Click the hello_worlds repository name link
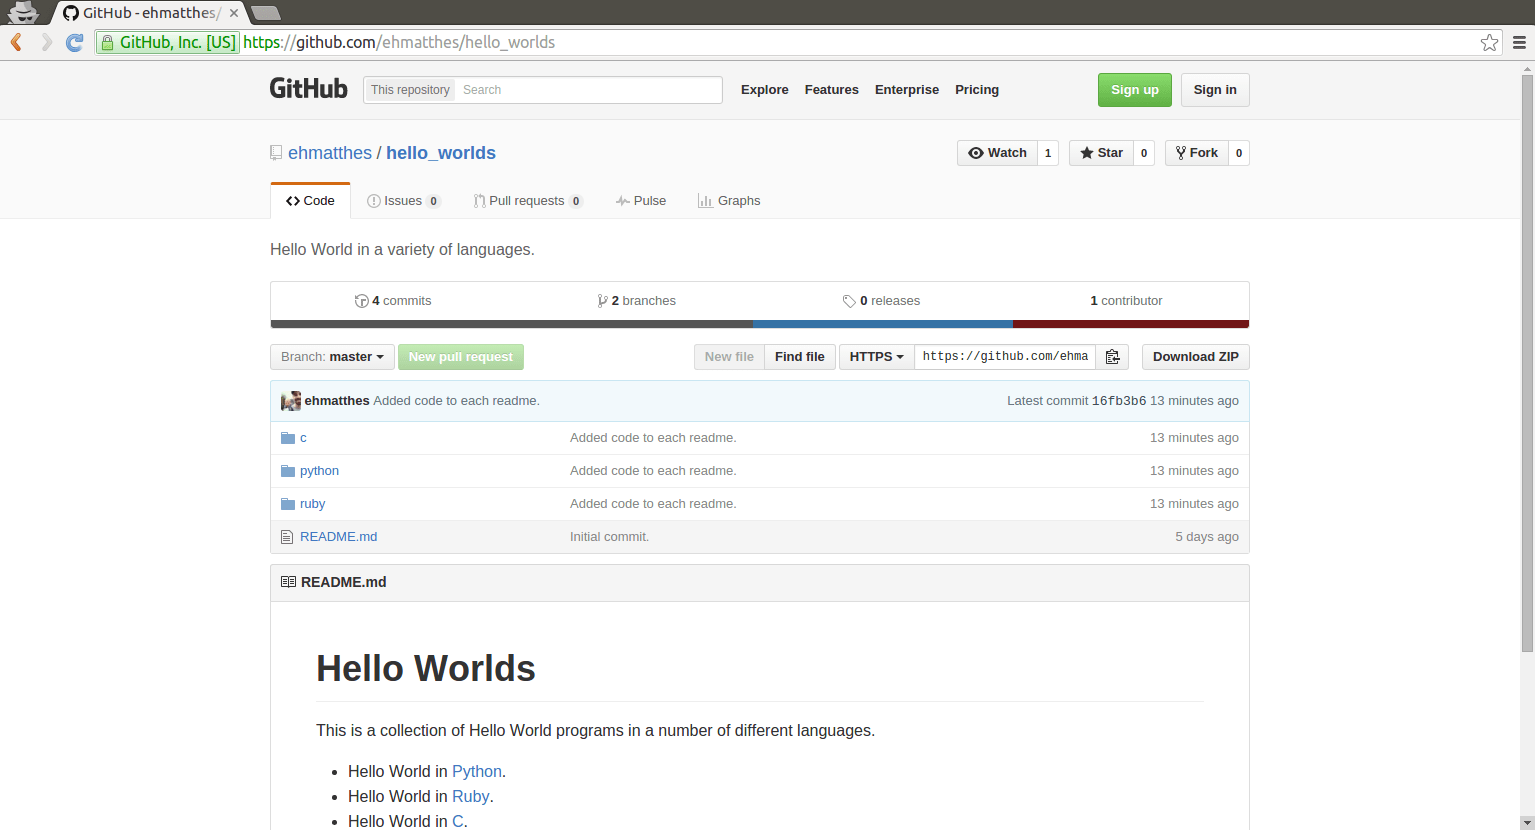Image resolution: width=1535 pixels, height=830 pixels. [441, 153]
